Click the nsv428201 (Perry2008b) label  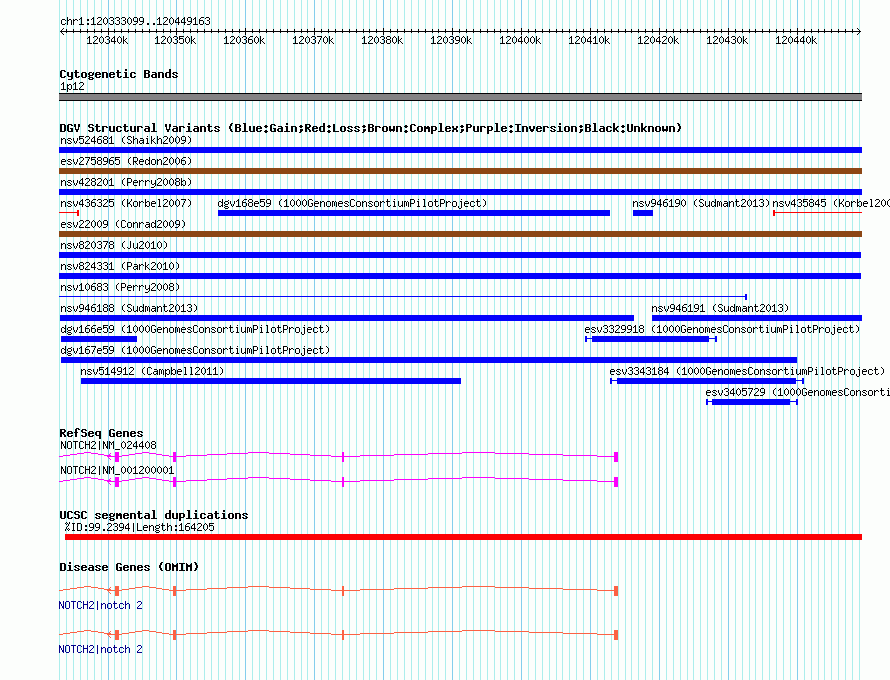pyautogui.click(x=126, y=182)
